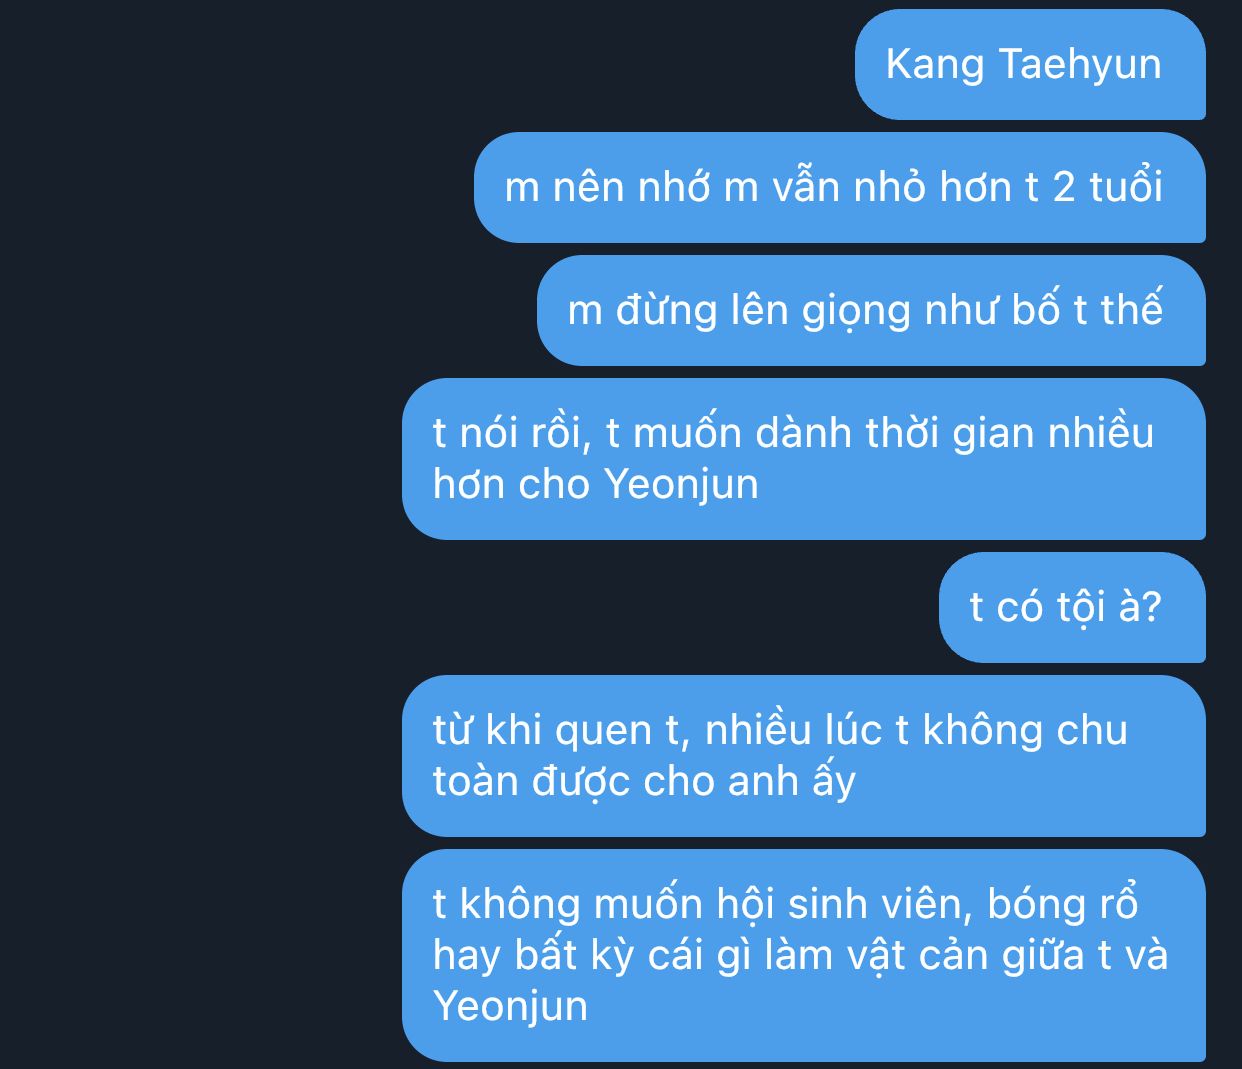Click the empty dark area left of "t có tội à?"
This screenshot has height=1069, width=1242.
[x=470, y=608]
